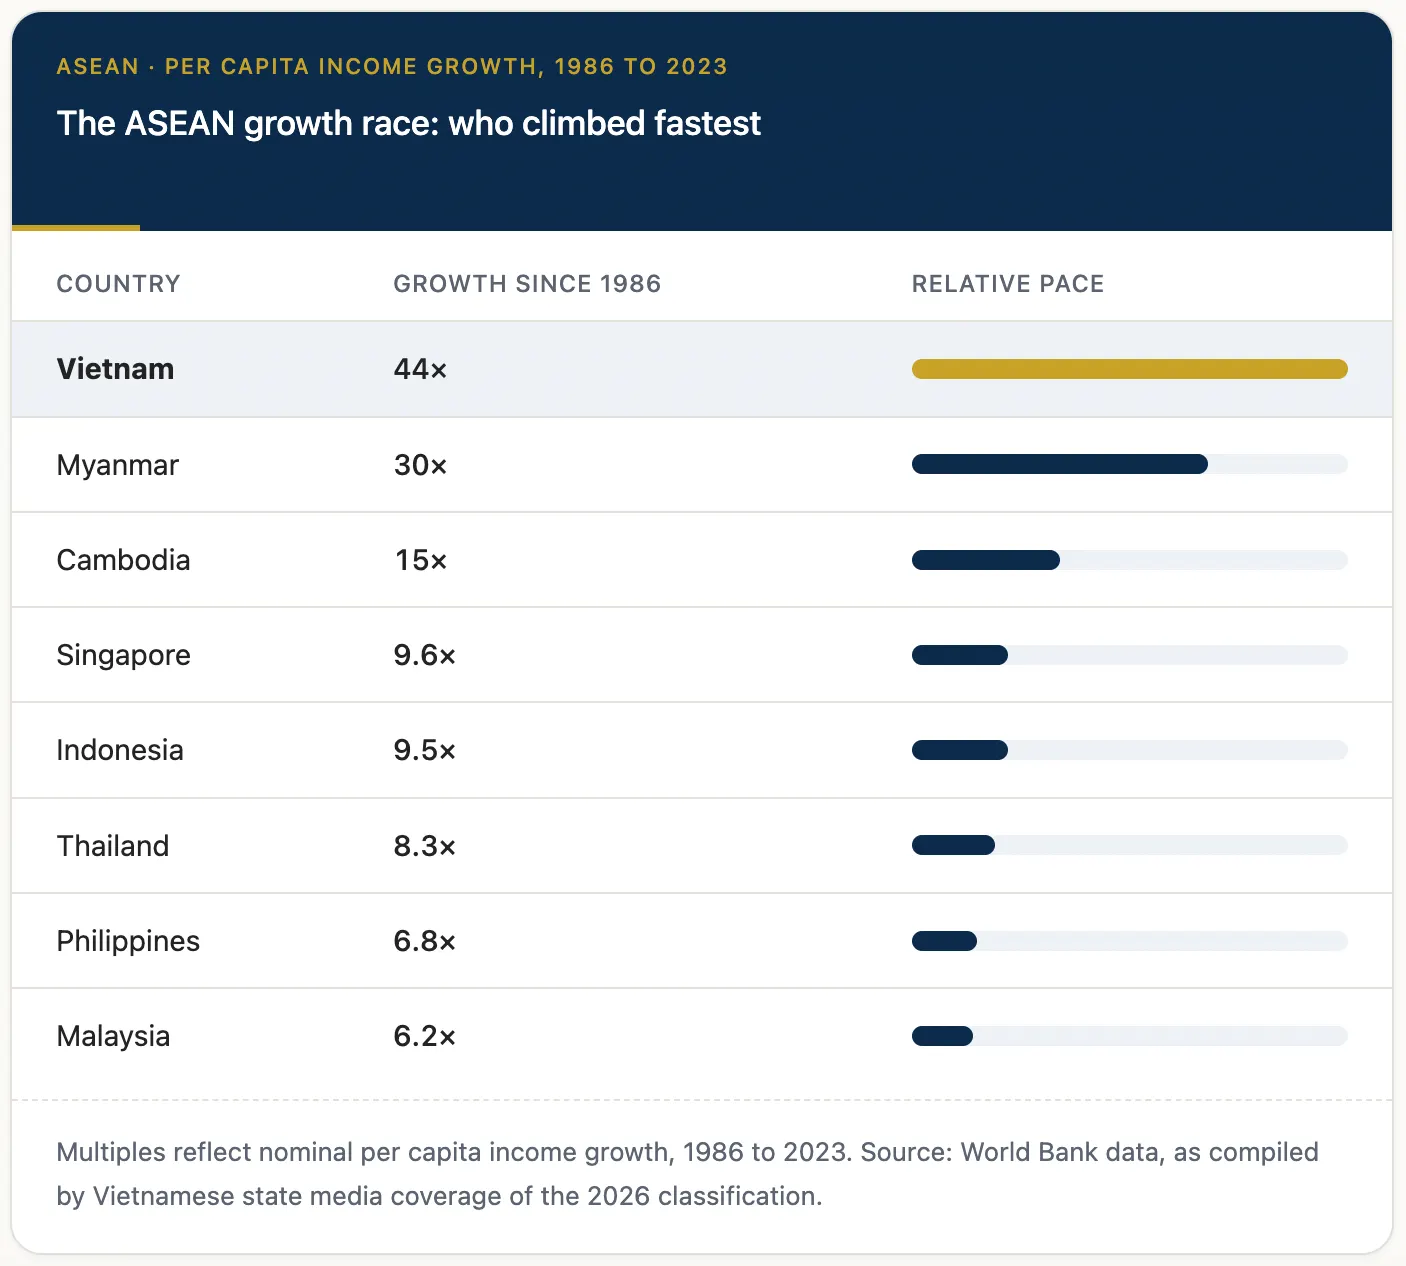Click Vietnam's 44× growth value
1406x1266 pixels.
point(420,369)
